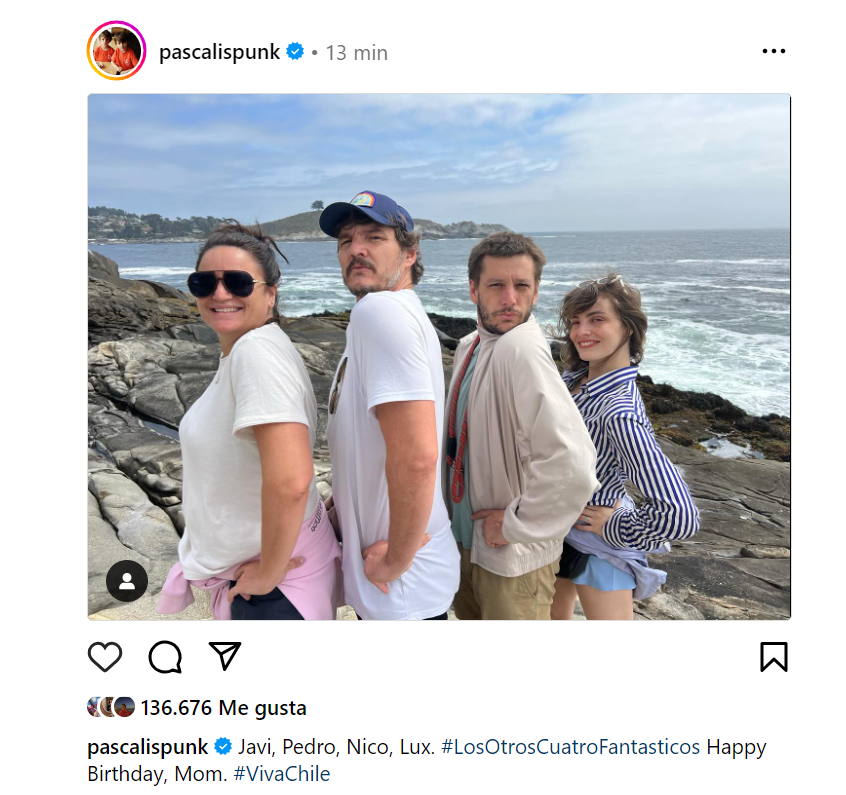Click the verified badge beside header username
The height and width of the screenshot is (795, 846).
[x=295, y=51]
